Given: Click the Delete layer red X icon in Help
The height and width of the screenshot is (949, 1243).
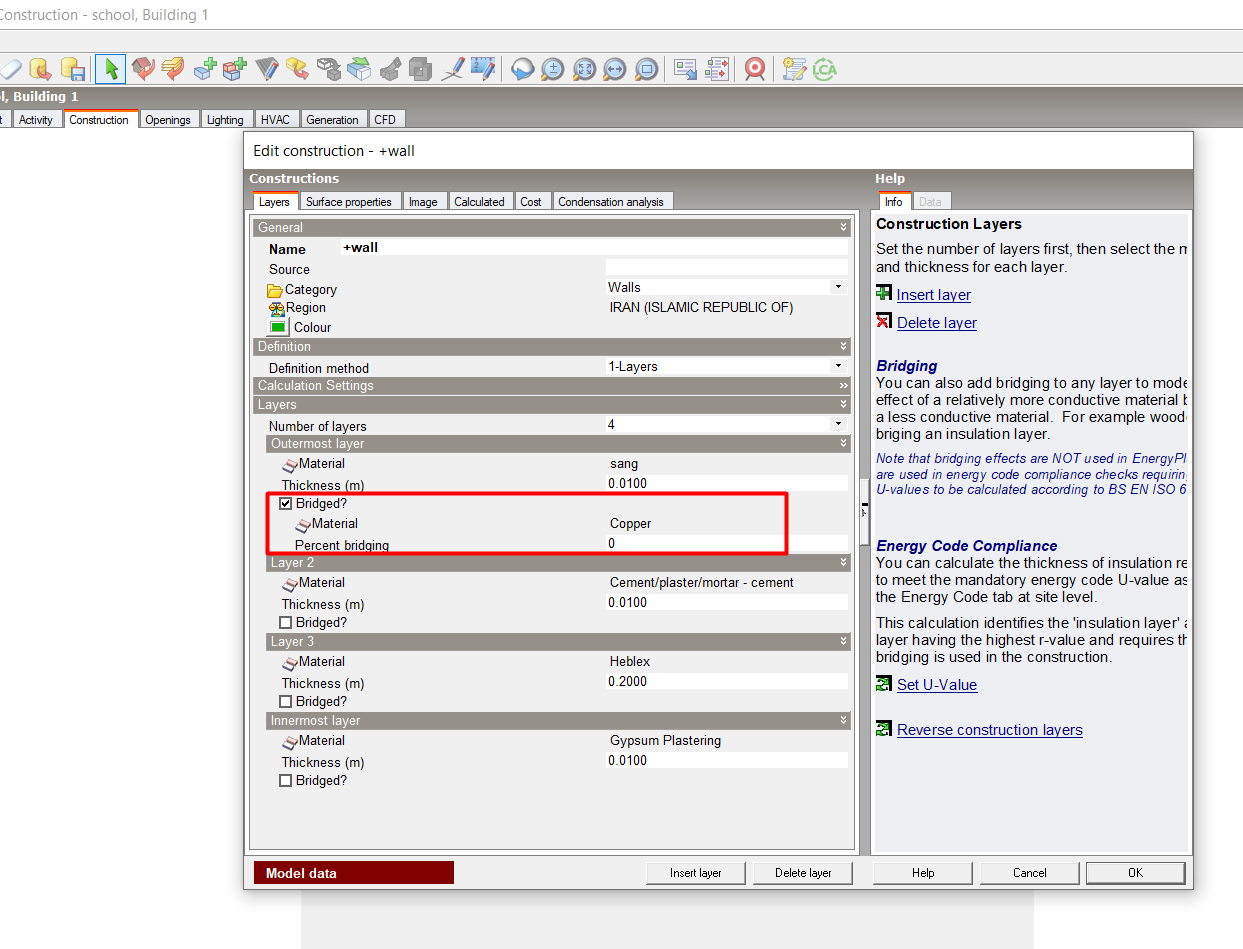Looking at the screenshot, I should pos(884,322).
